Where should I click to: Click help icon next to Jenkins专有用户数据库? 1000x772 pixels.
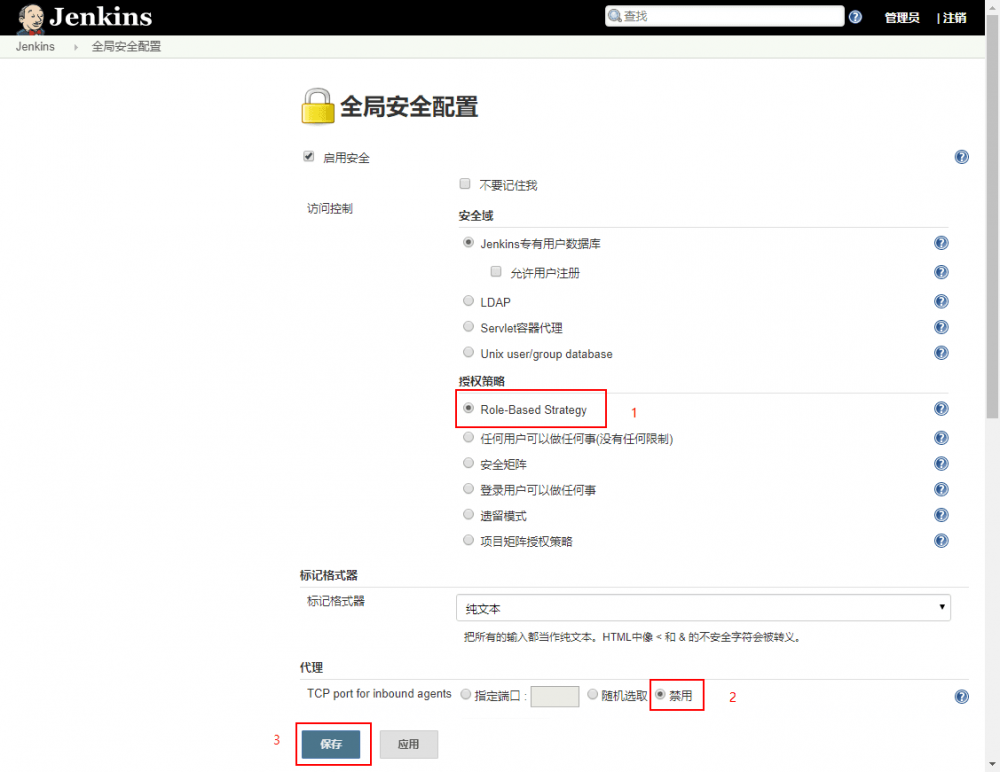tap(941, 242)
